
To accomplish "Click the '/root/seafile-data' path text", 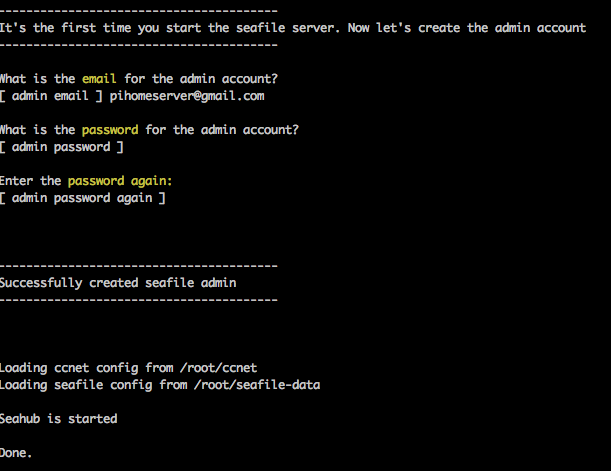I will coord(257,385).
